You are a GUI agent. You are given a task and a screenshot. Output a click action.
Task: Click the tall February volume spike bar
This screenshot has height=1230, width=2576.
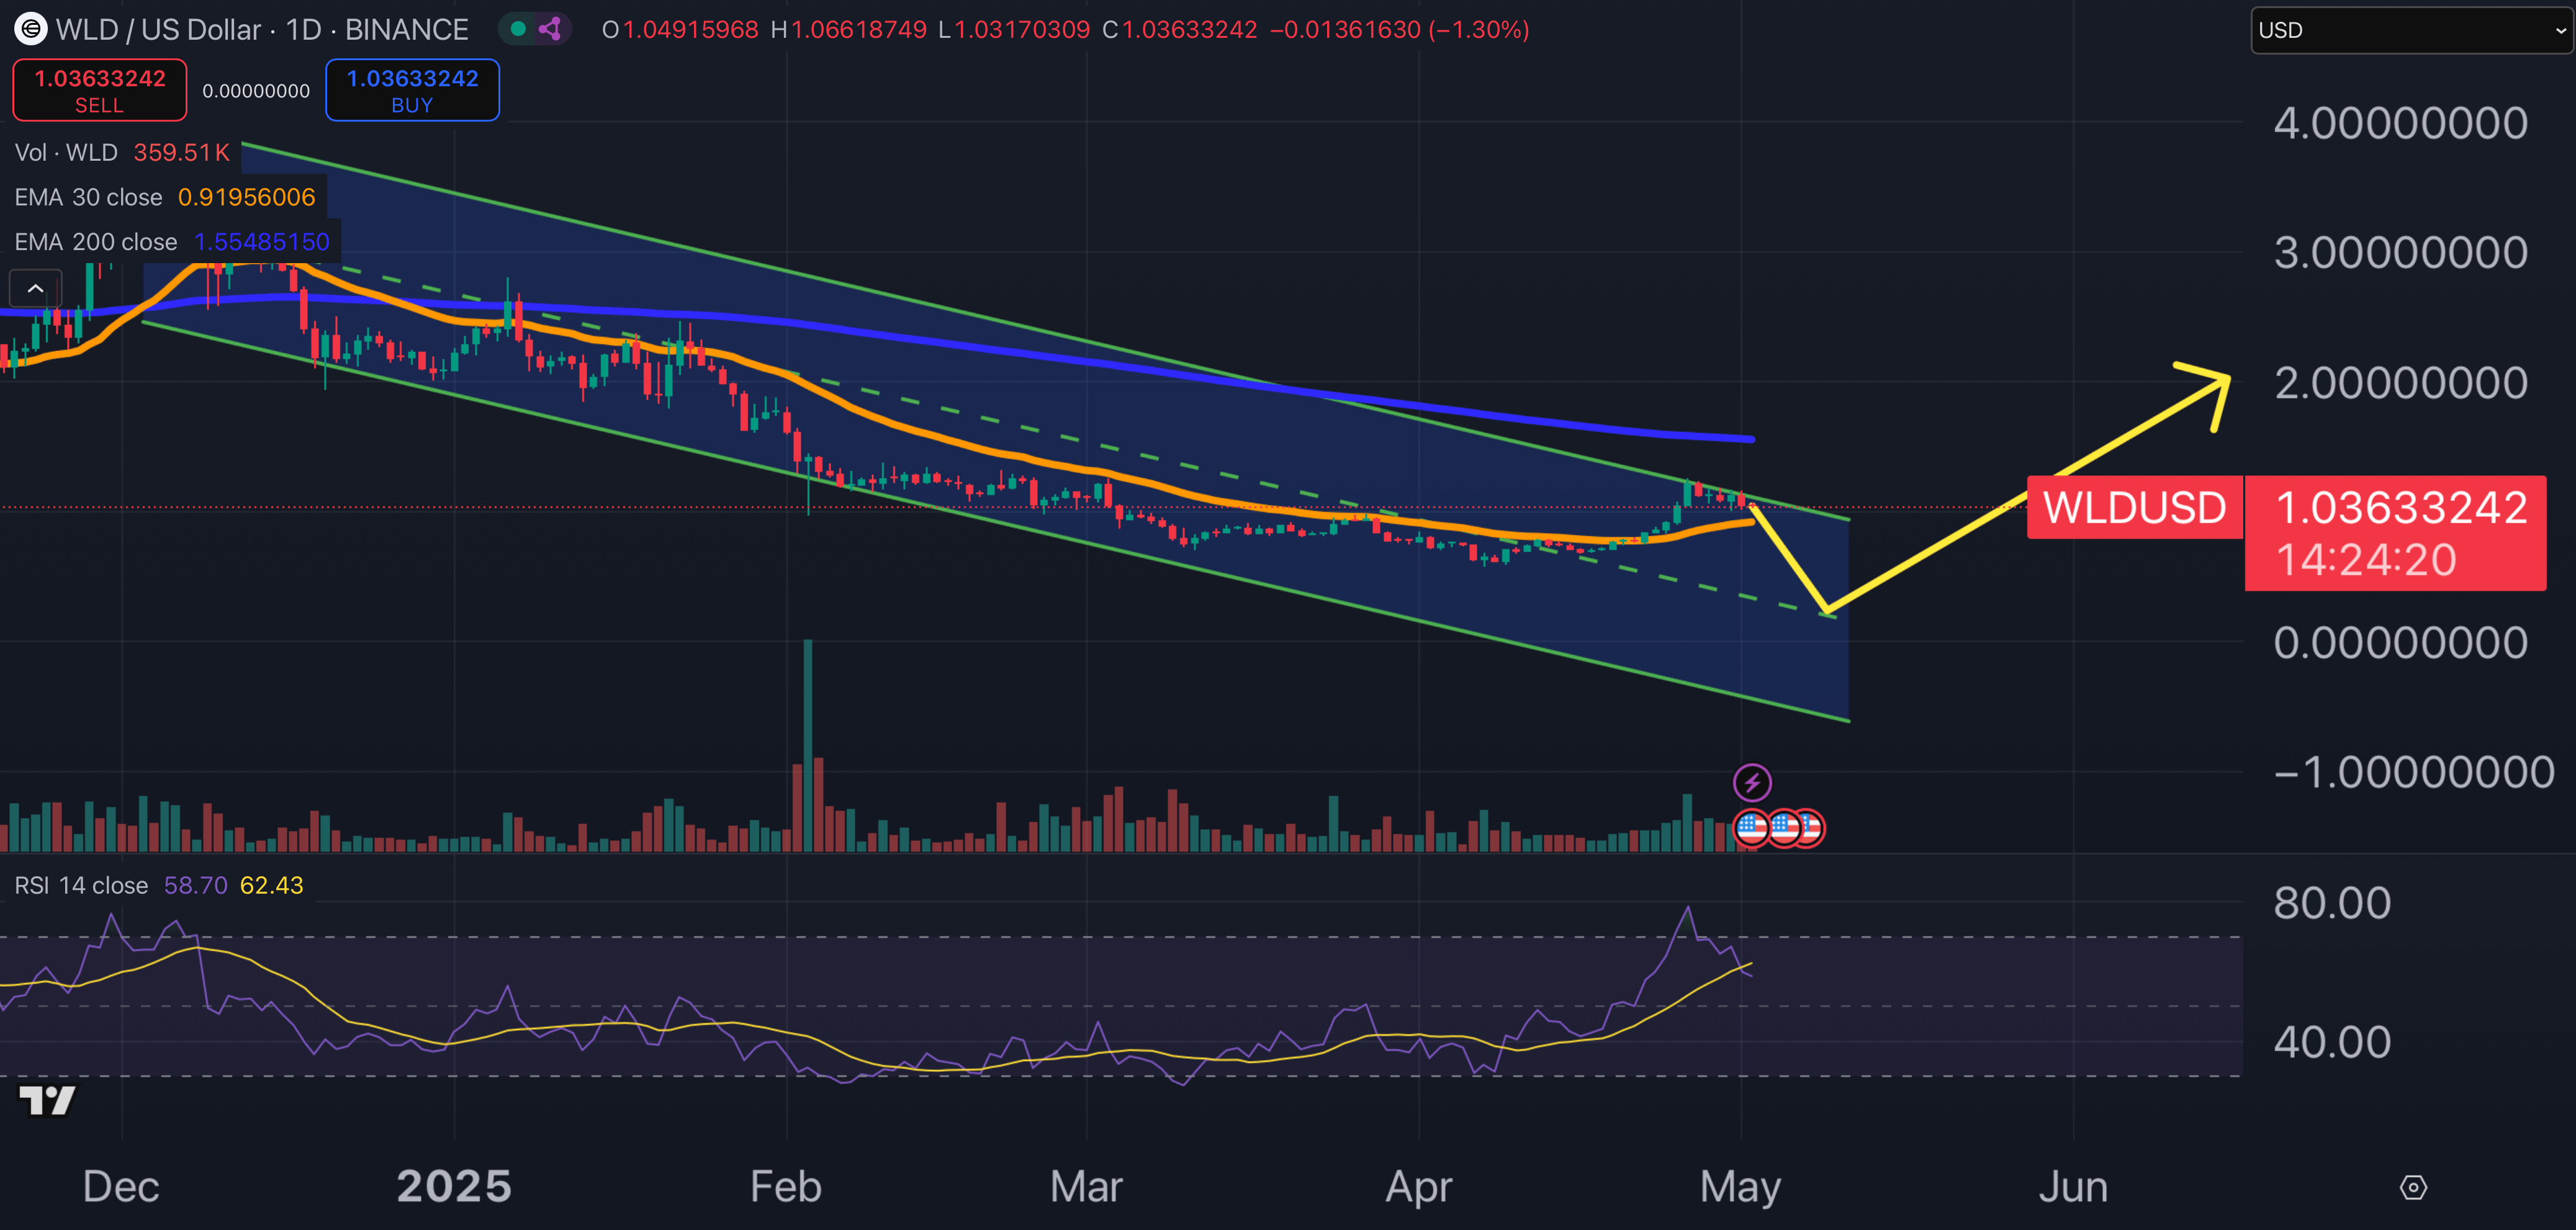(808, 745)
